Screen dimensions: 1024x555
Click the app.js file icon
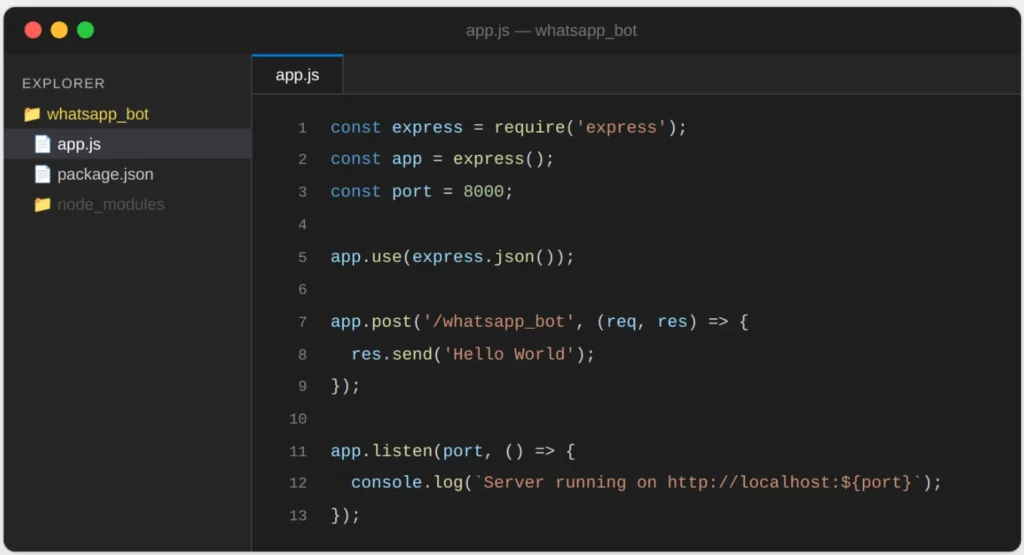pos(42,144)
